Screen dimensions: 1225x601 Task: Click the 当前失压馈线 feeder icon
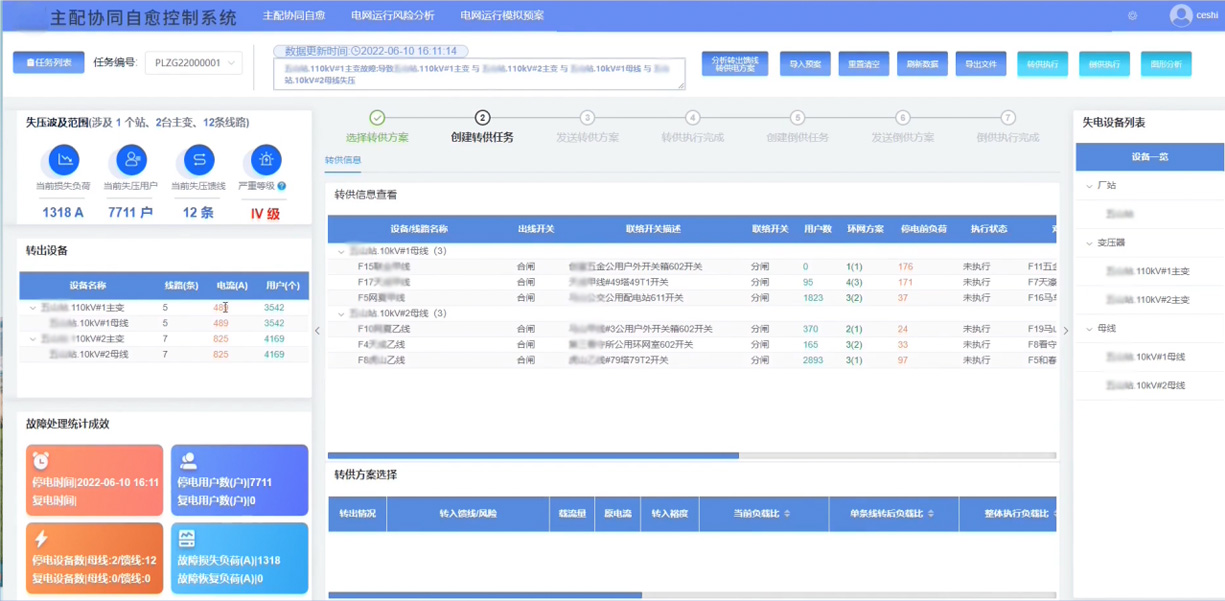[198, 160]
